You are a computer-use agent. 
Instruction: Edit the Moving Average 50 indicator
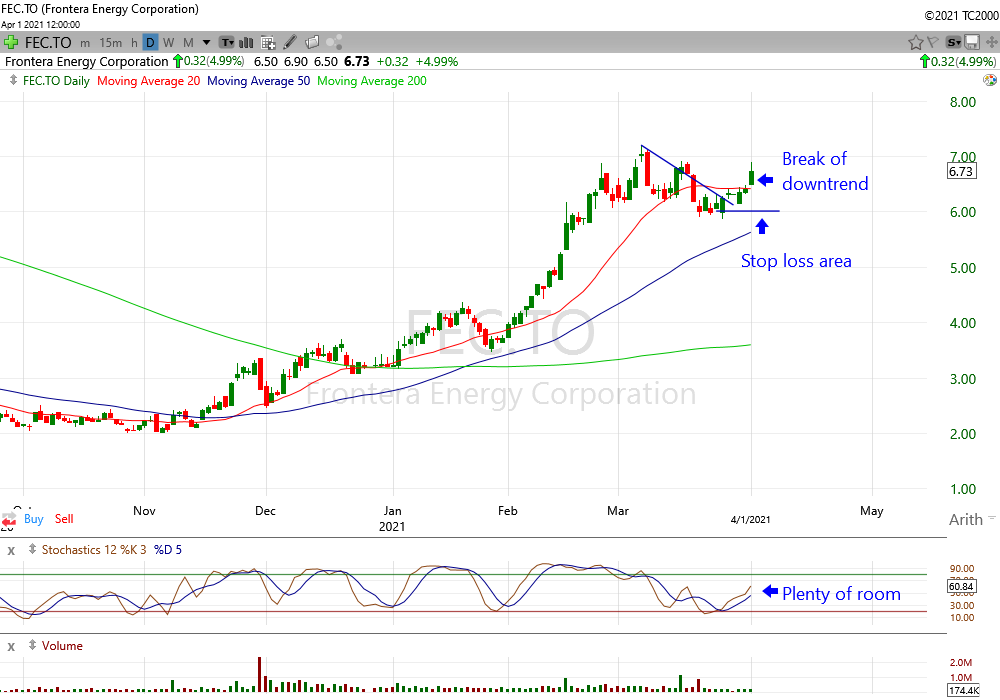click(258, 81)
